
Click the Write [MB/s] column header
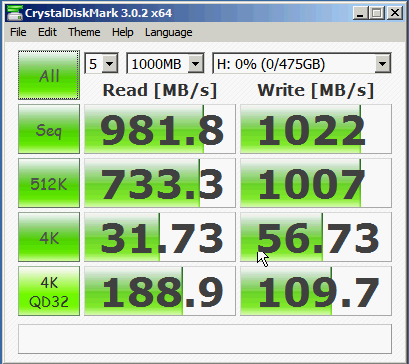tap(316, 90)
